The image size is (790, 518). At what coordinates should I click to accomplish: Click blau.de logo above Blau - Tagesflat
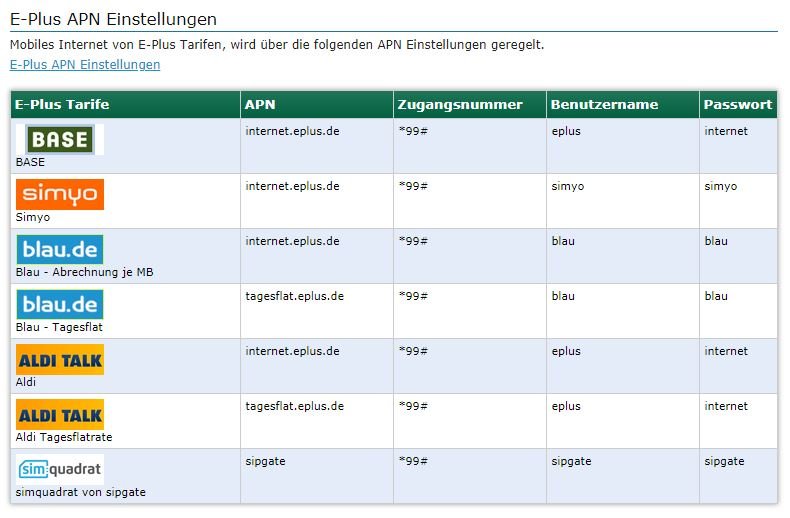click(x=60, y=304)
